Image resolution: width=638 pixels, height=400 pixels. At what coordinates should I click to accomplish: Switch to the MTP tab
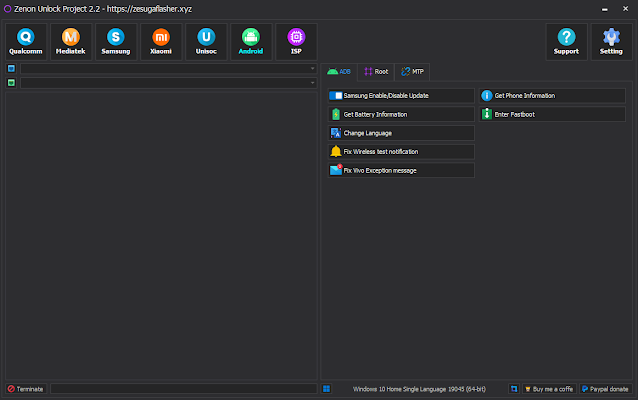pyautogui.click(x=413, y=72)
